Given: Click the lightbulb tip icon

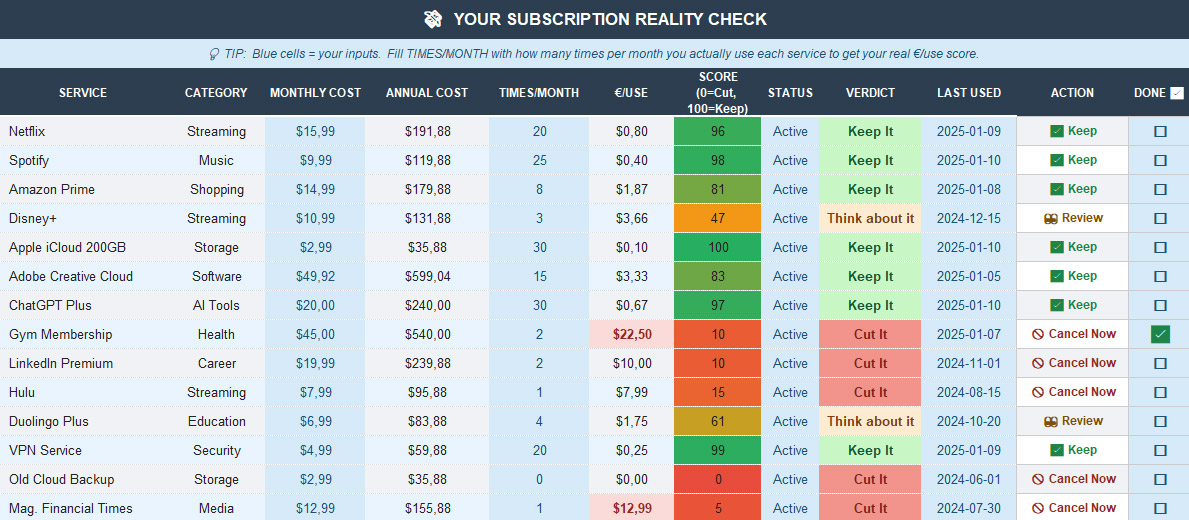Looking at the screenshot, I should click(215, 55).
